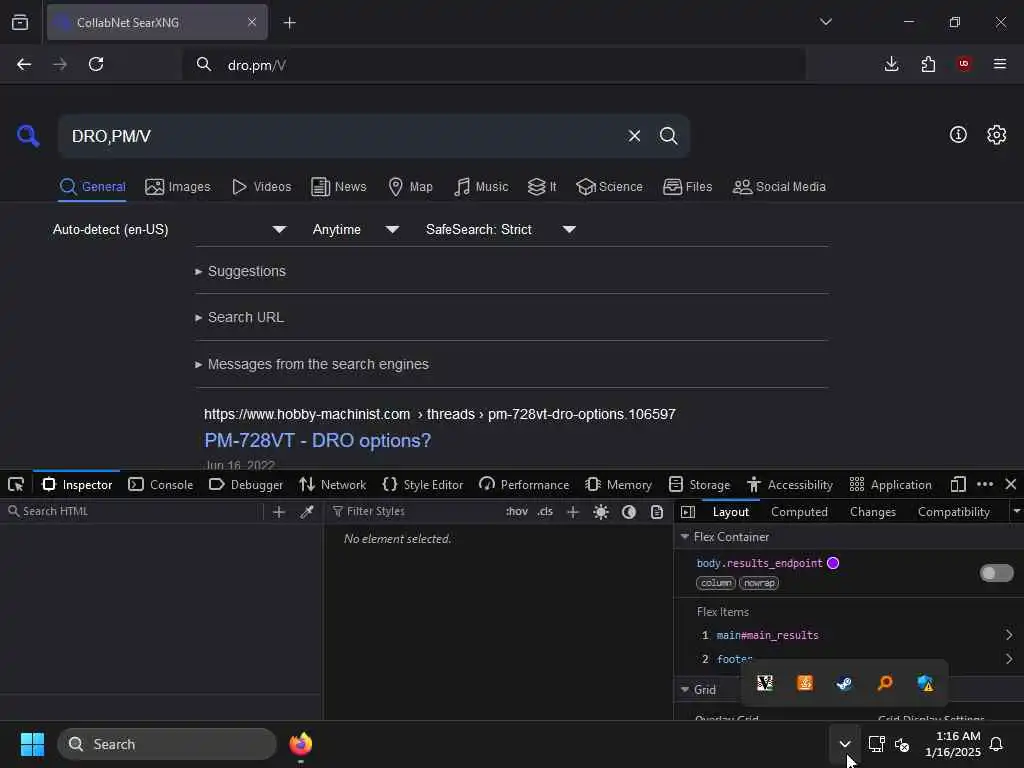Click hobby-machinist.com result URL
The width and height of the screenshot is (1024, 768).
(440, 414)
